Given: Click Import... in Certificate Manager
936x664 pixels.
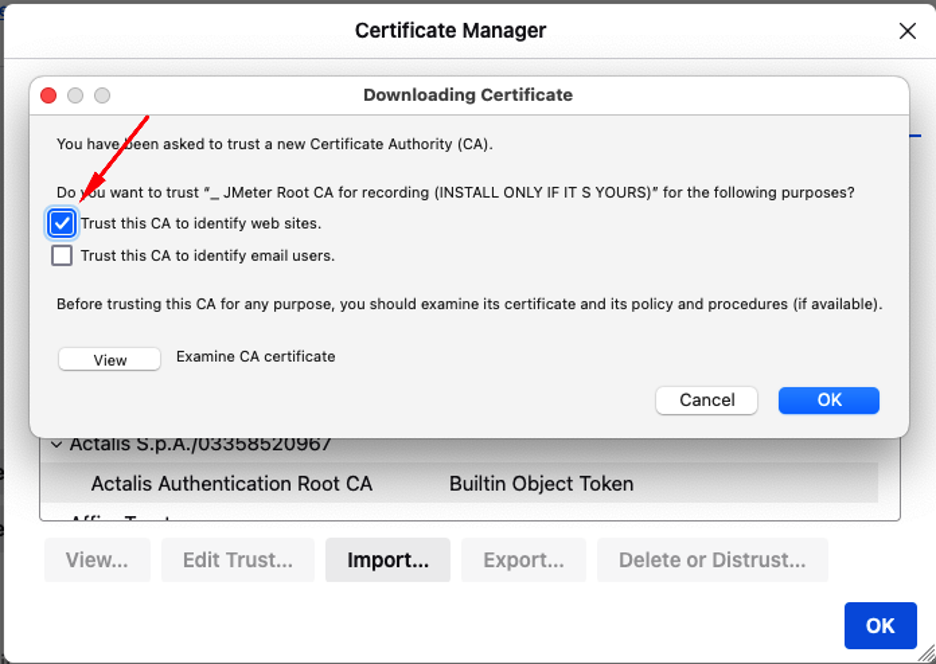Looking at the screenshot, I should click(388, 560).
